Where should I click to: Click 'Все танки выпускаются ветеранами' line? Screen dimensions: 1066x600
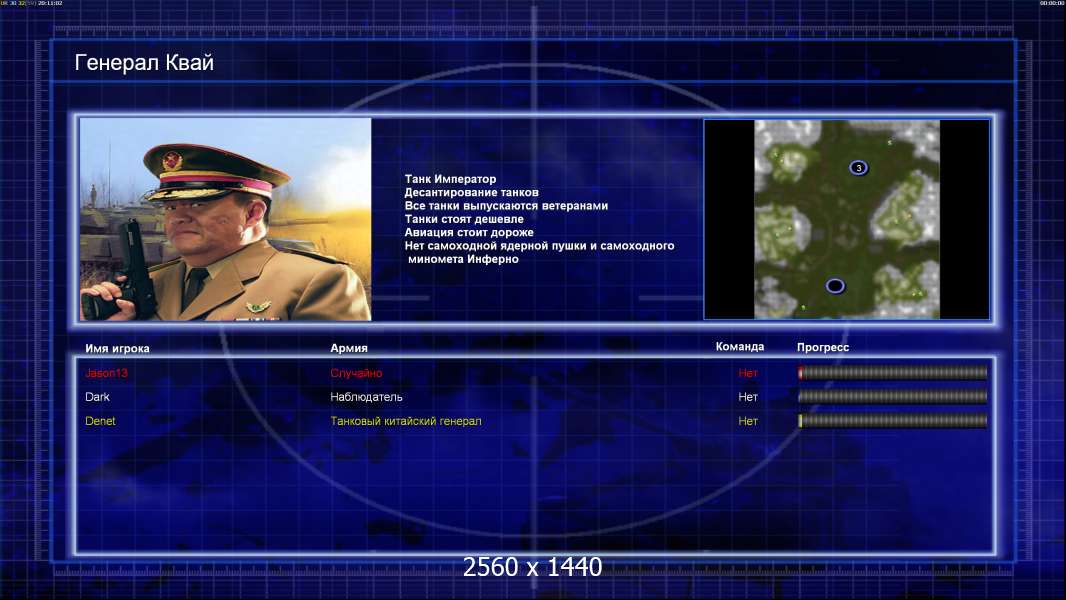(x=506, y=206)
